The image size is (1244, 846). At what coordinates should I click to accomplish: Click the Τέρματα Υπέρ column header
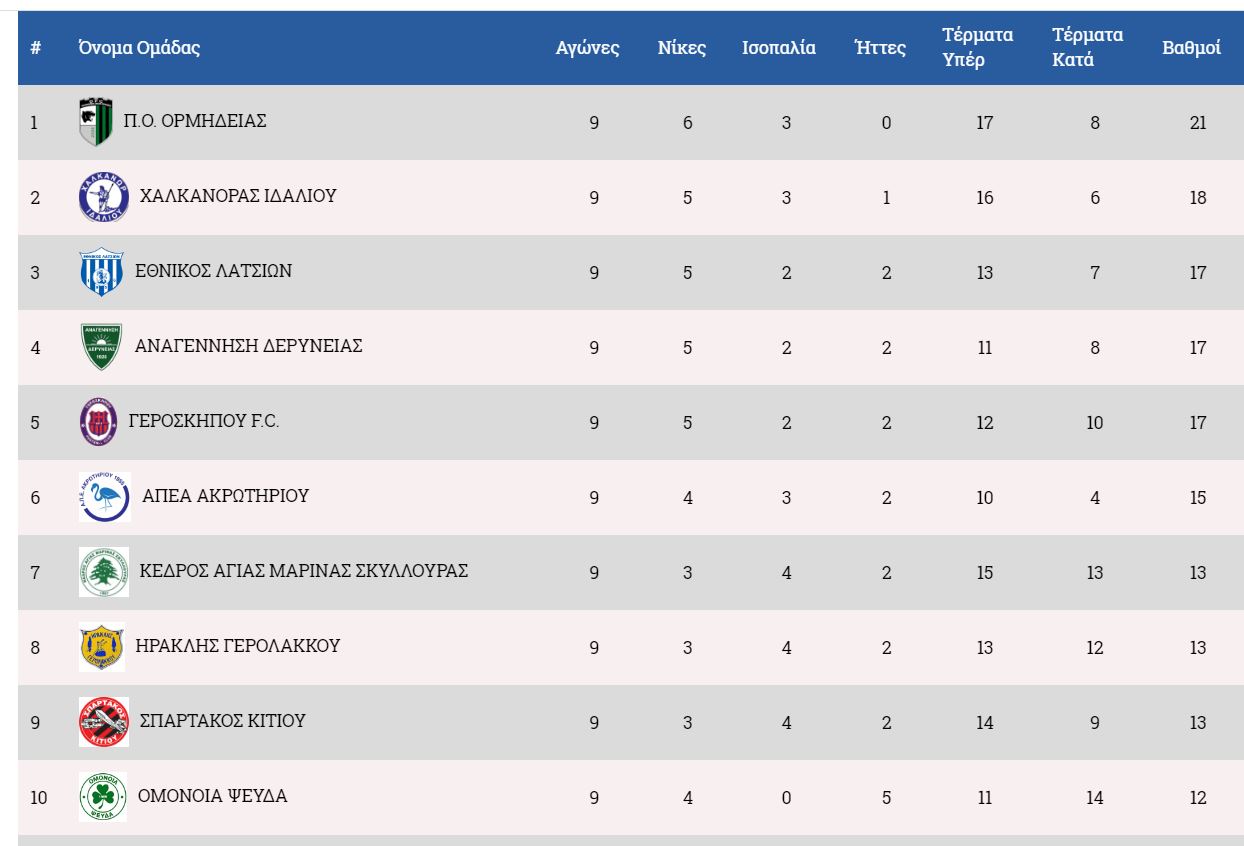[977, 48]
